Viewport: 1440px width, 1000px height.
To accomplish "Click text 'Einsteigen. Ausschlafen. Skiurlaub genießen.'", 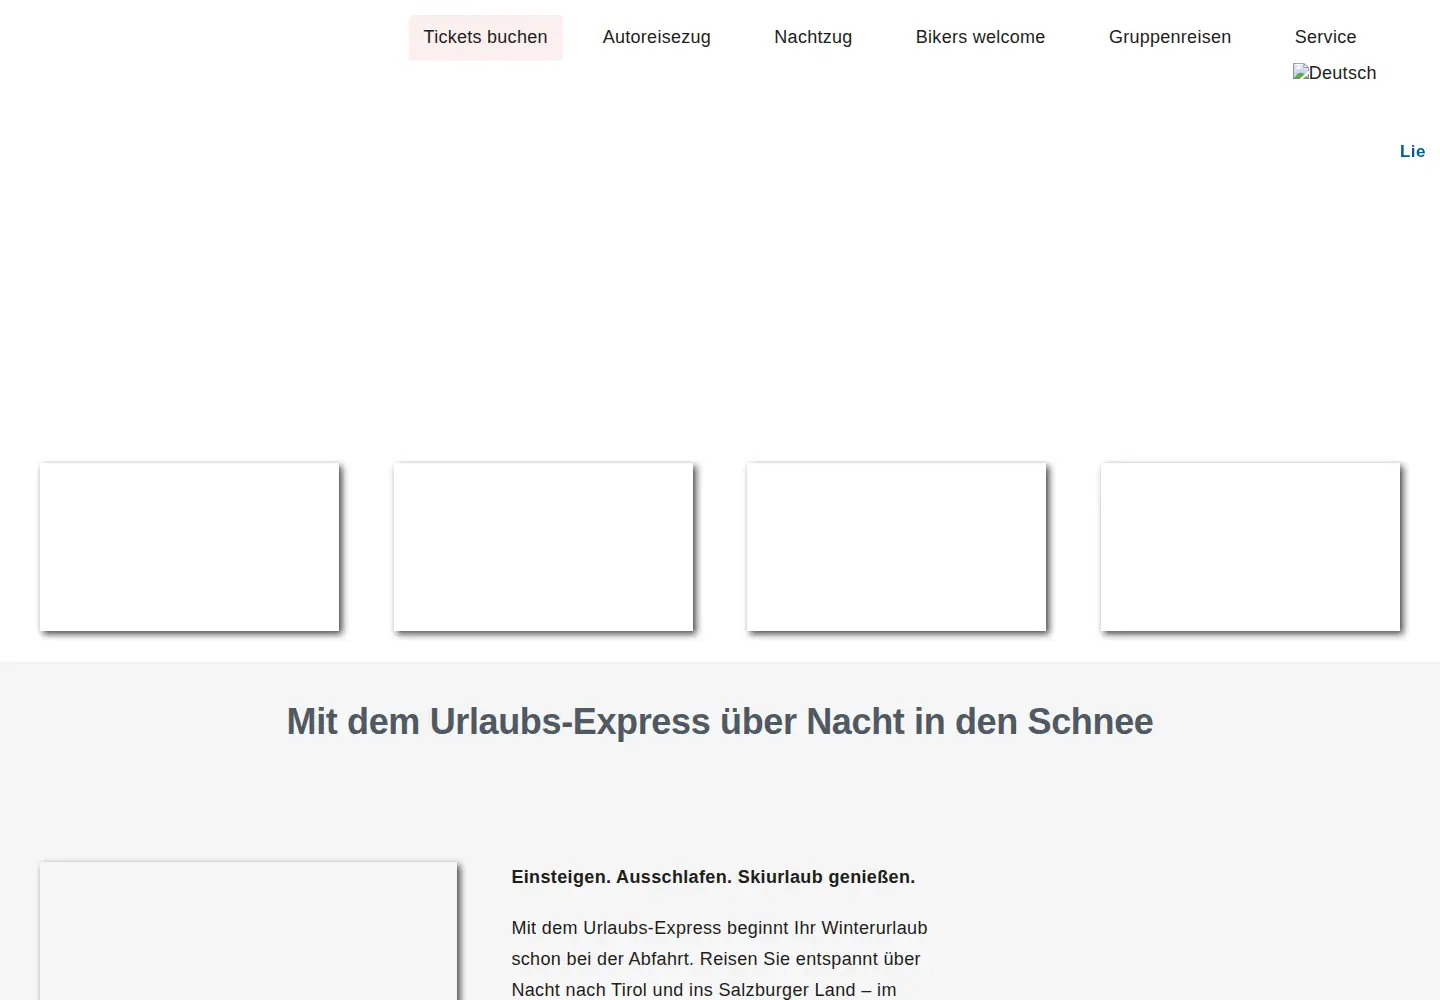I will [713, 877].
